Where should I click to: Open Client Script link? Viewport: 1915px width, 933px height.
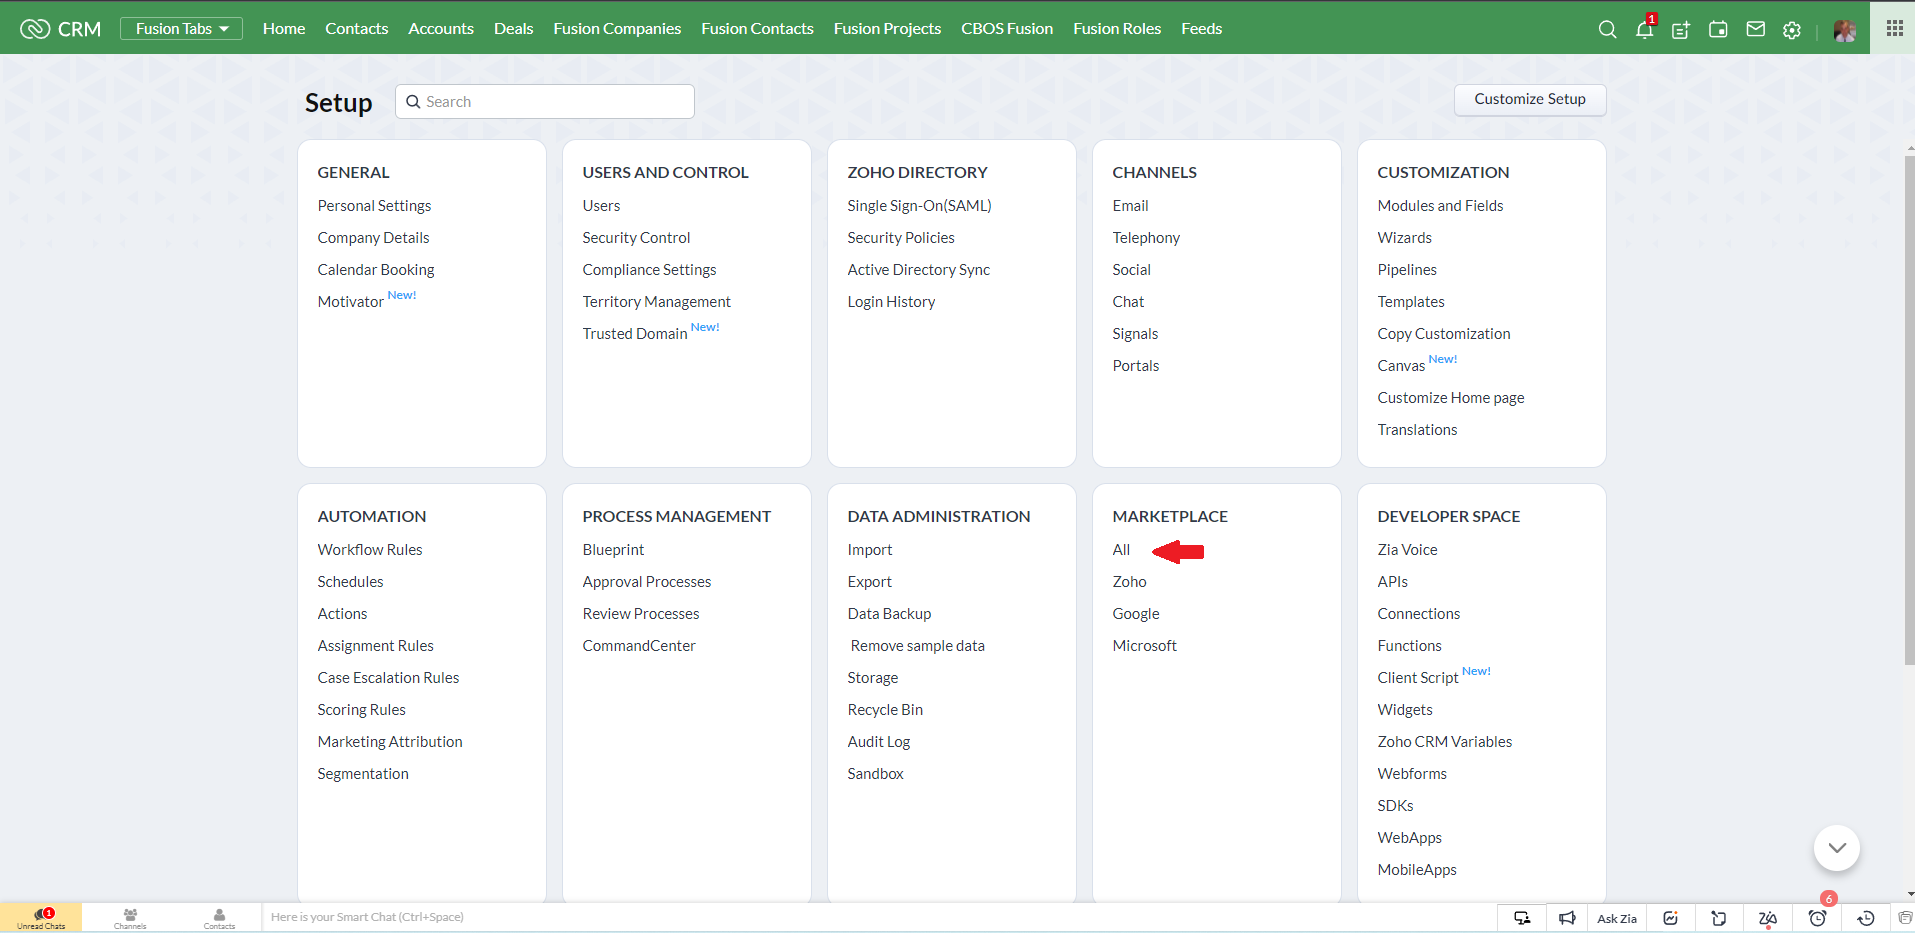(x=1418, y=678)
